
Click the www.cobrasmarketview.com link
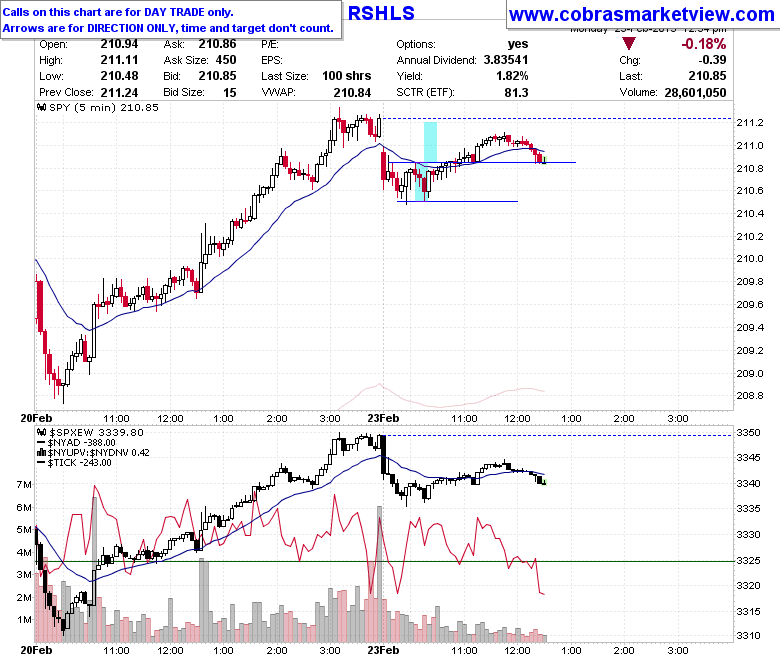pyautogui.click(x=642, y=14)
